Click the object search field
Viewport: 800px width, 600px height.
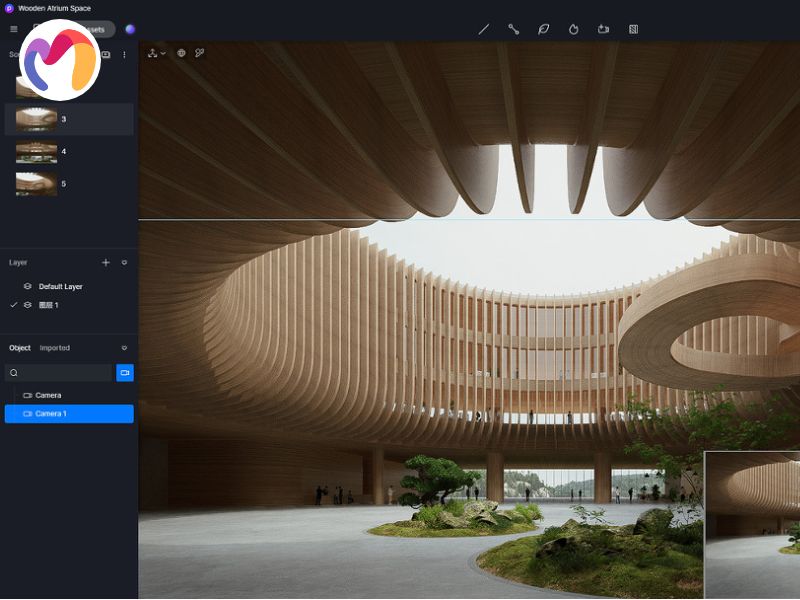[x=60, y=373]
